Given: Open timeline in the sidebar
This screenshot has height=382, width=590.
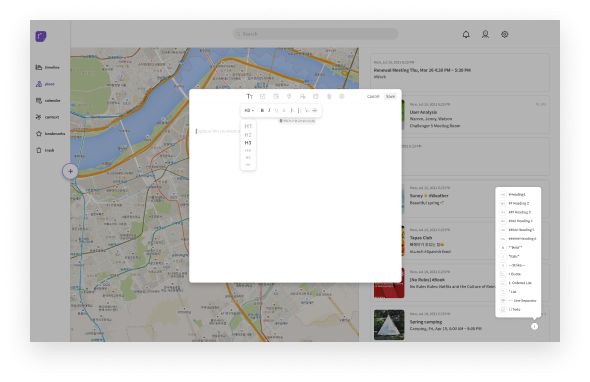Looking at the screenshot, I should coord(48,67).
